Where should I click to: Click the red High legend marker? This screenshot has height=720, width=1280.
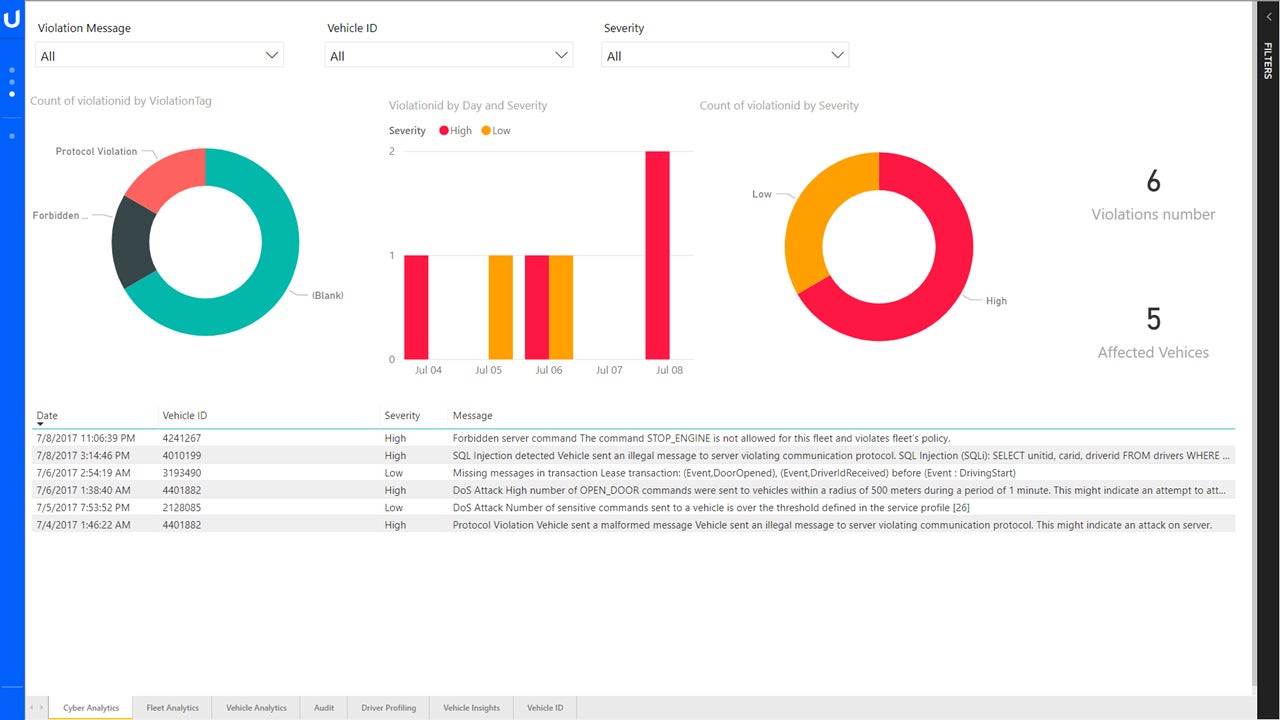click(x=444, y=131)
